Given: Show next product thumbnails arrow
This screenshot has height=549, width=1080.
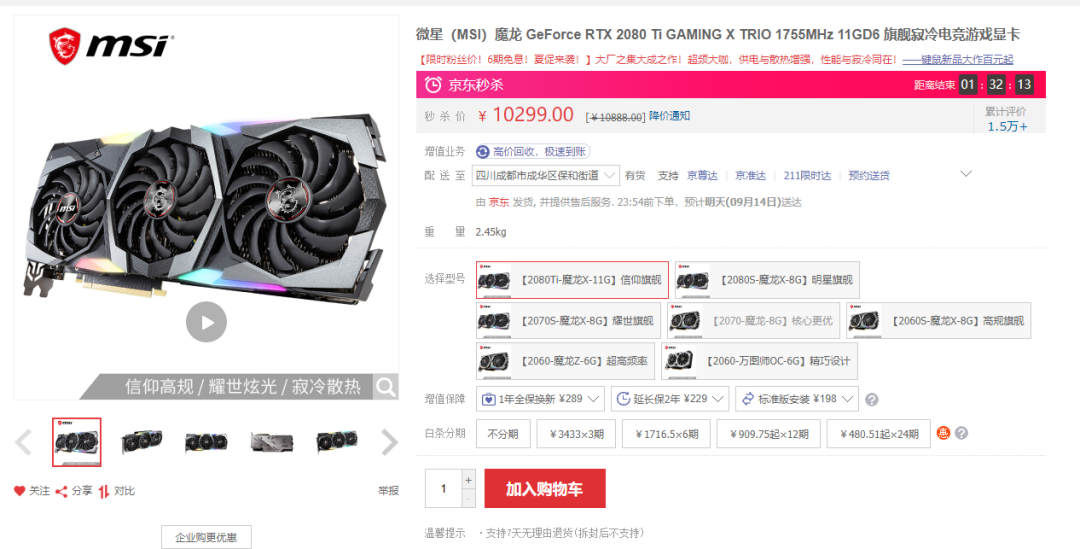Looking at the screenshot, I should (x=389, y=442).
